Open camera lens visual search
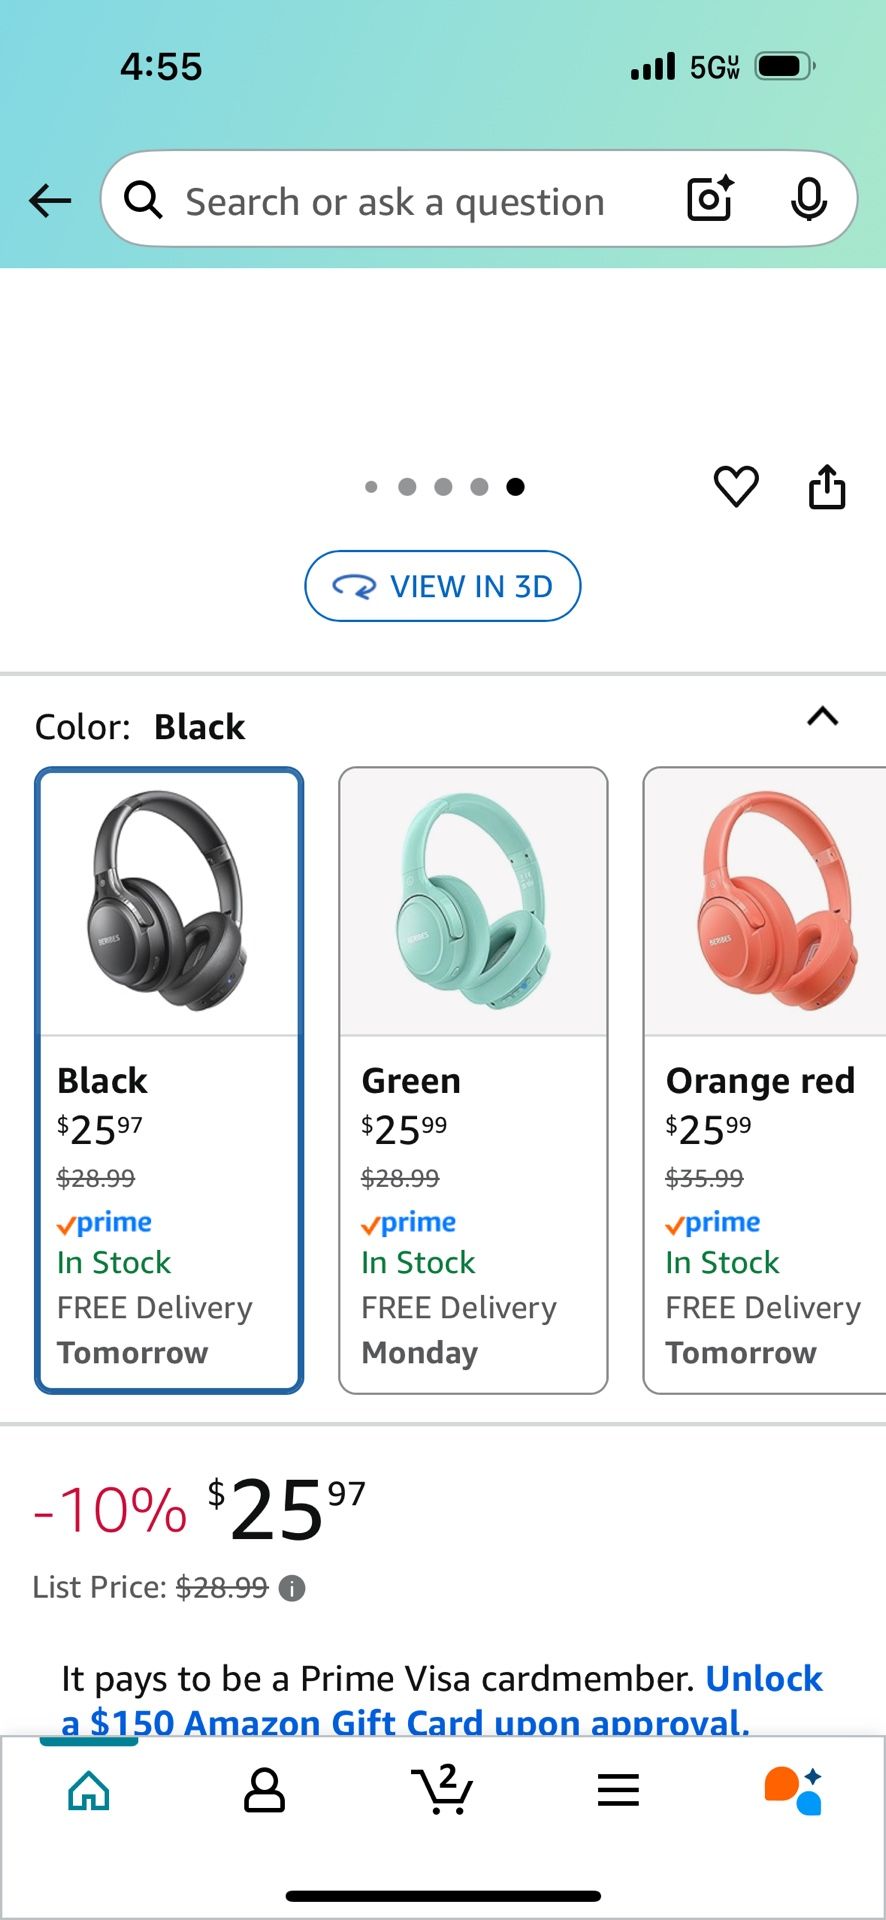The height and width of the screenshot is (1920, 886). pyautogui.click(x=710, y=199)
